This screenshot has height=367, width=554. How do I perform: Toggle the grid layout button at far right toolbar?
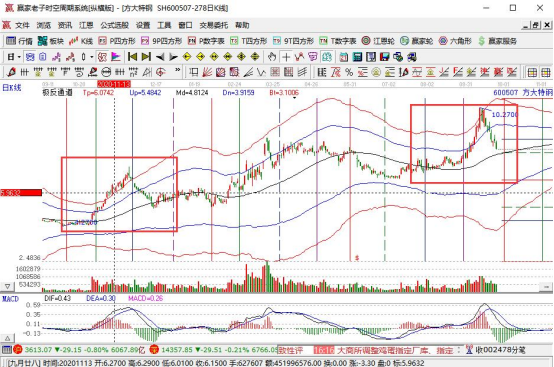tap(546, 72)
